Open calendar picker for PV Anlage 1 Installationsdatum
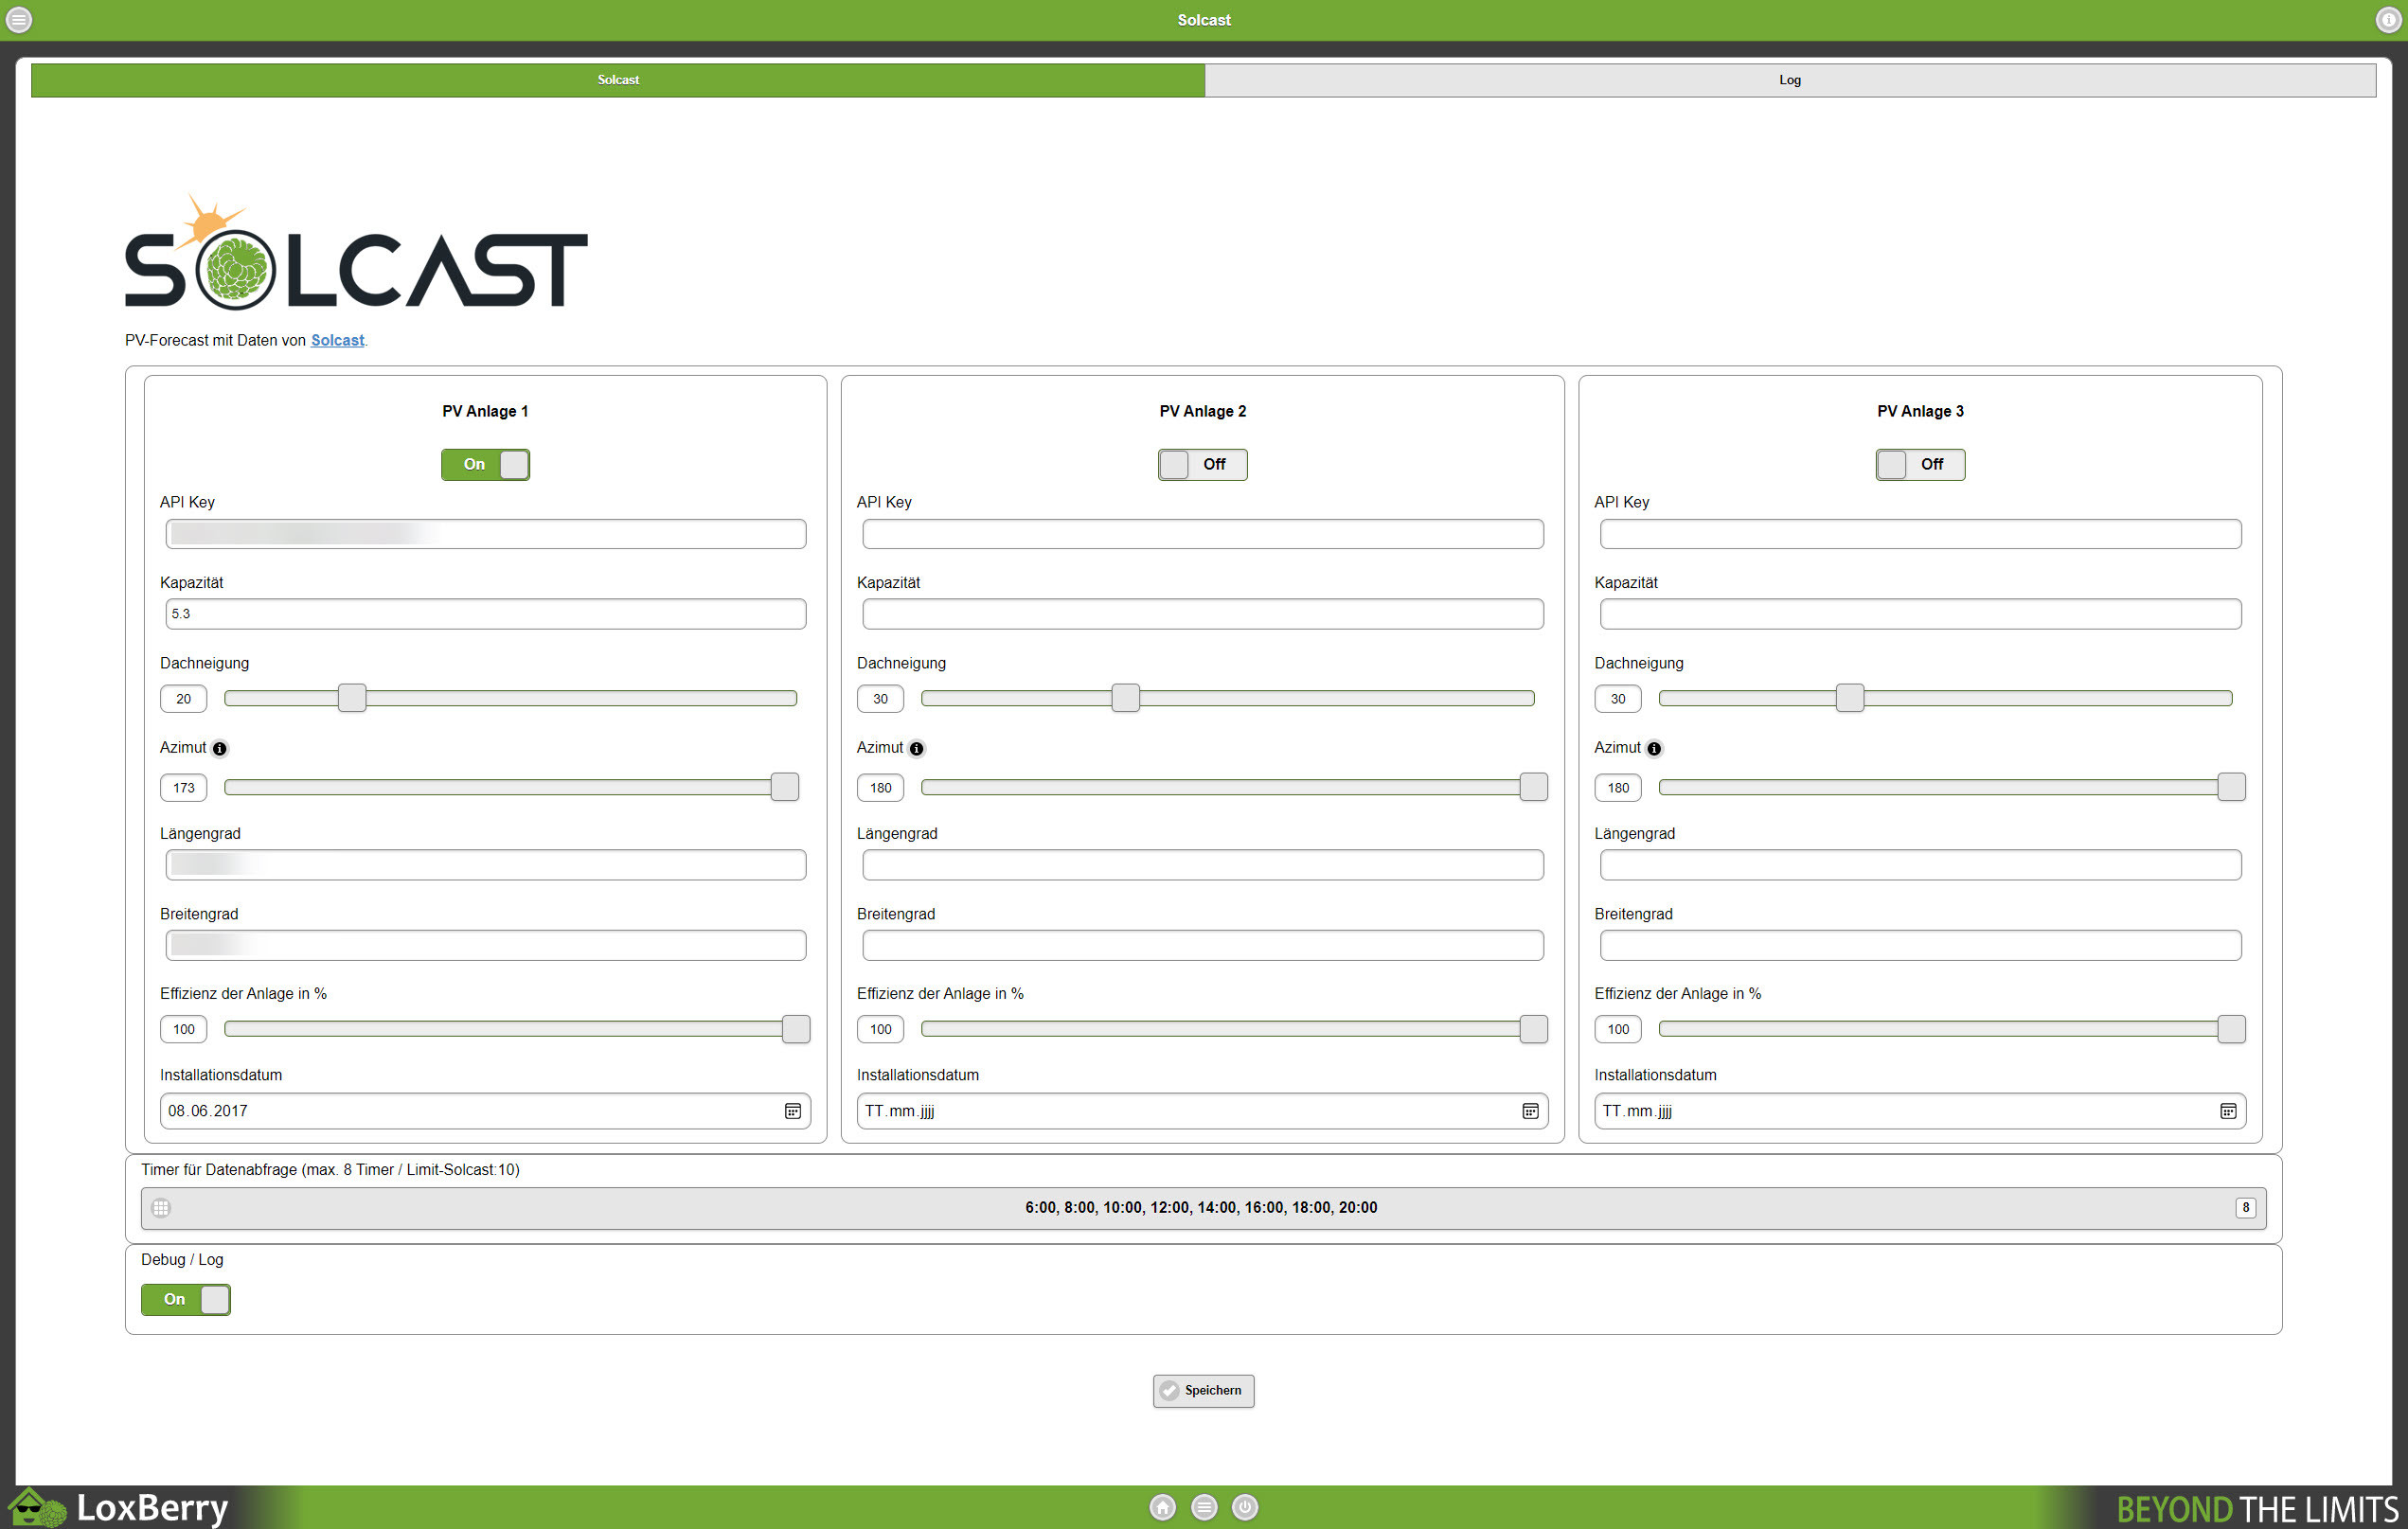 pos(793,1111)
